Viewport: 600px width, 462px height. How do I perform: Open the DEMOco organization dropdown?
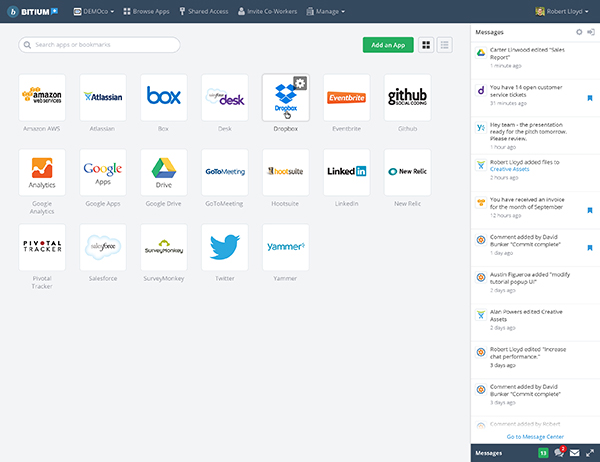[94, 11]
